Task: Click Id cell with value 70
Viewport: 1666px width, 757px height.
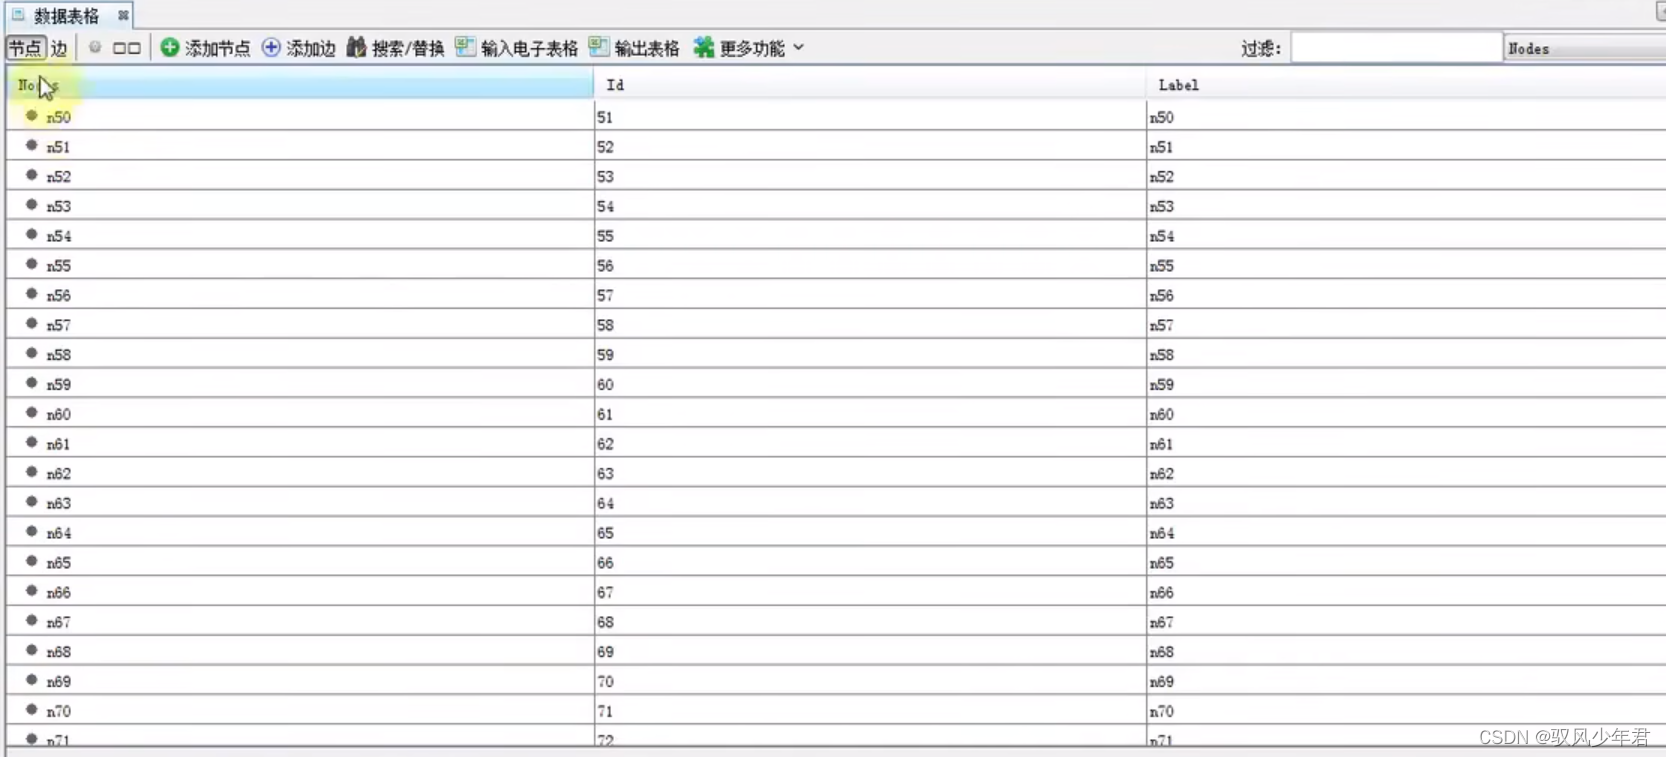Action: [870, 681]
